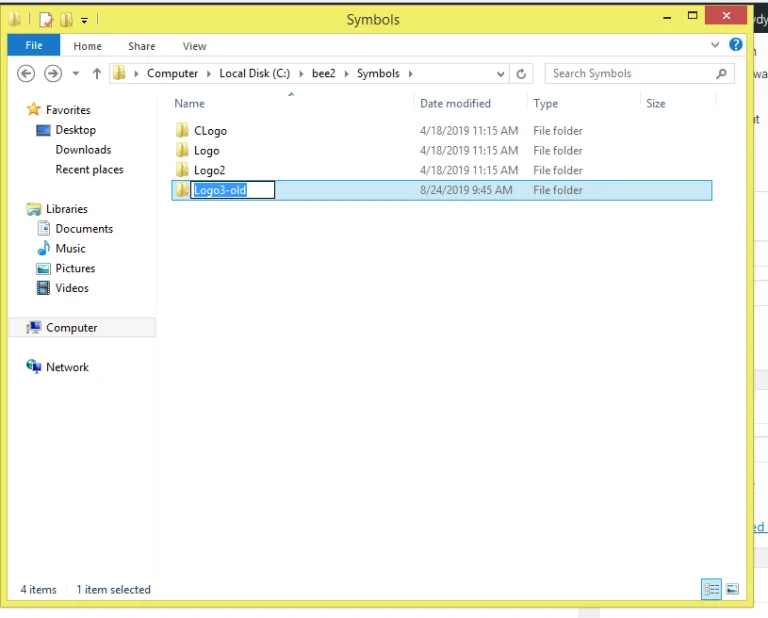Viewport: 768px width, 618px height.
Task: Select Downloads under Favorites
Action: 83,150
